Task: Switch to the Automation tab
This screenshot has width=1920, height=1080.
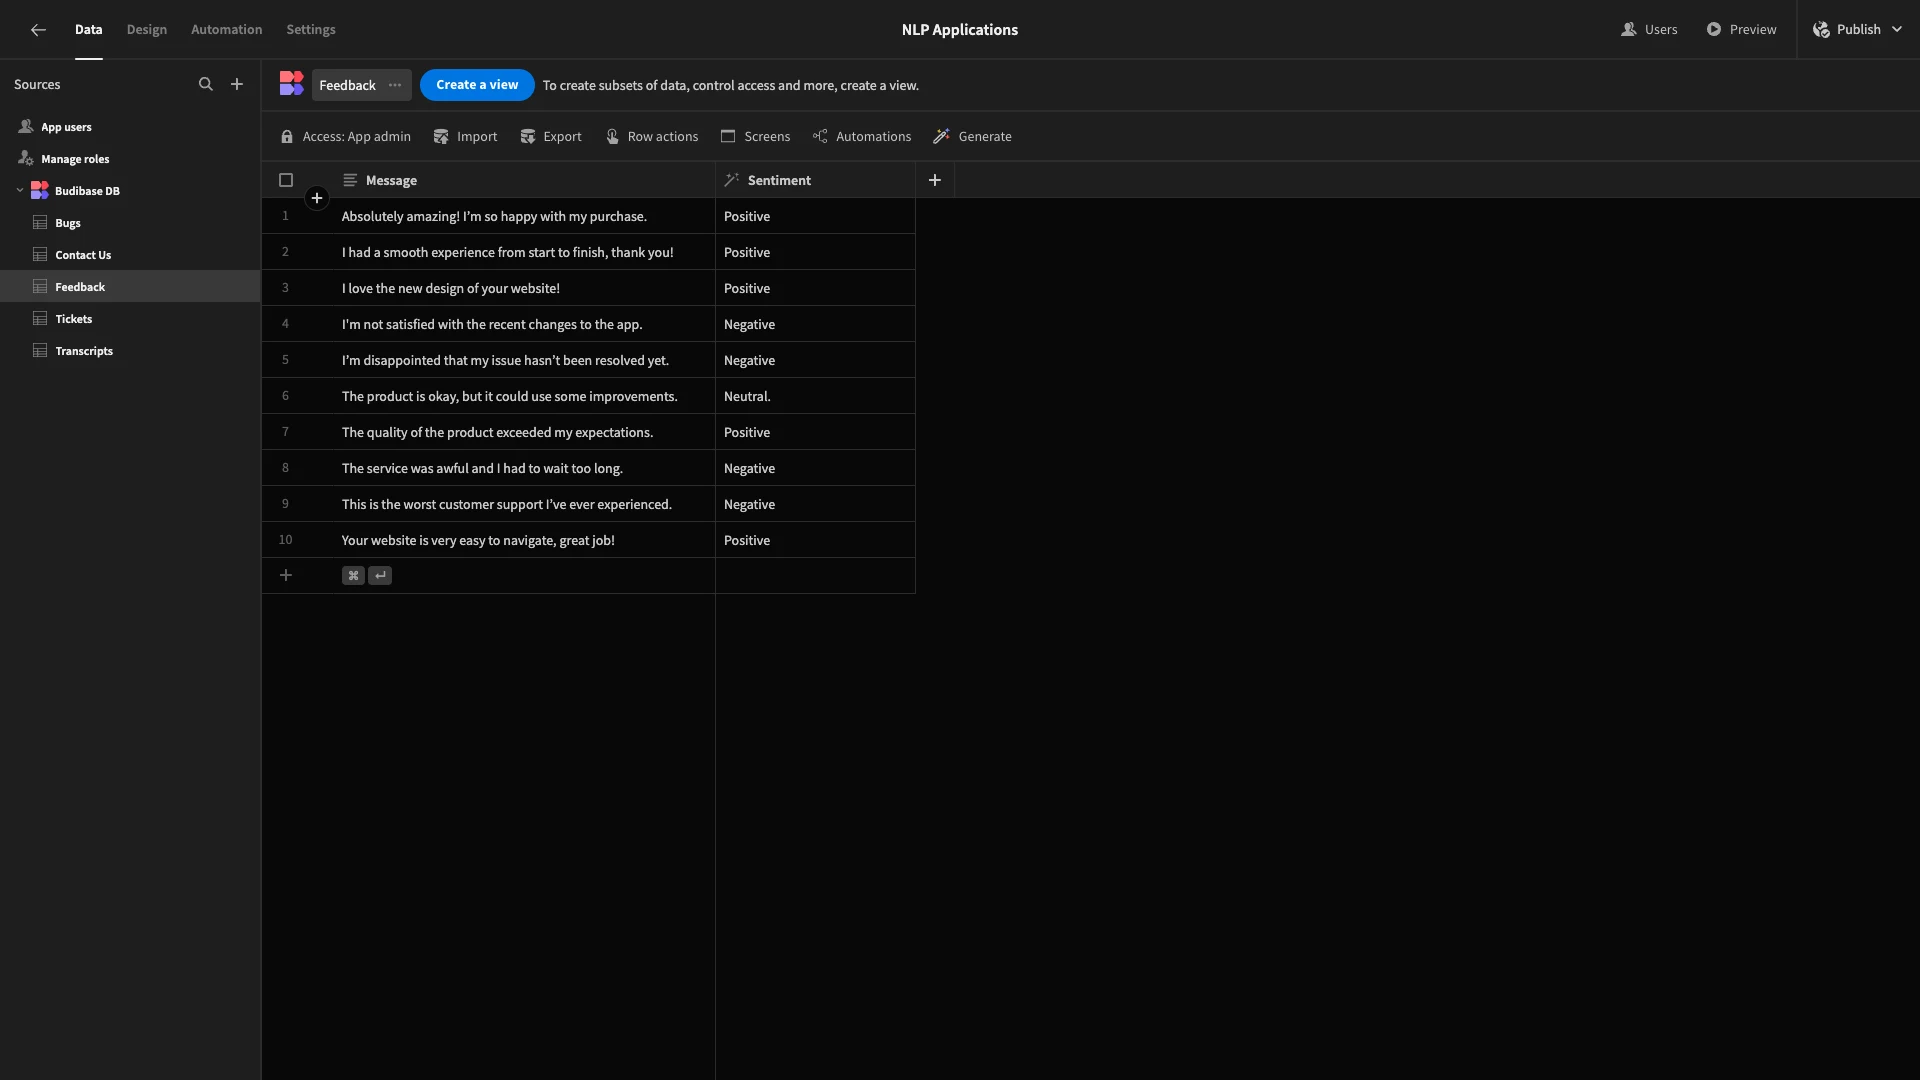Action: [227, 30]
